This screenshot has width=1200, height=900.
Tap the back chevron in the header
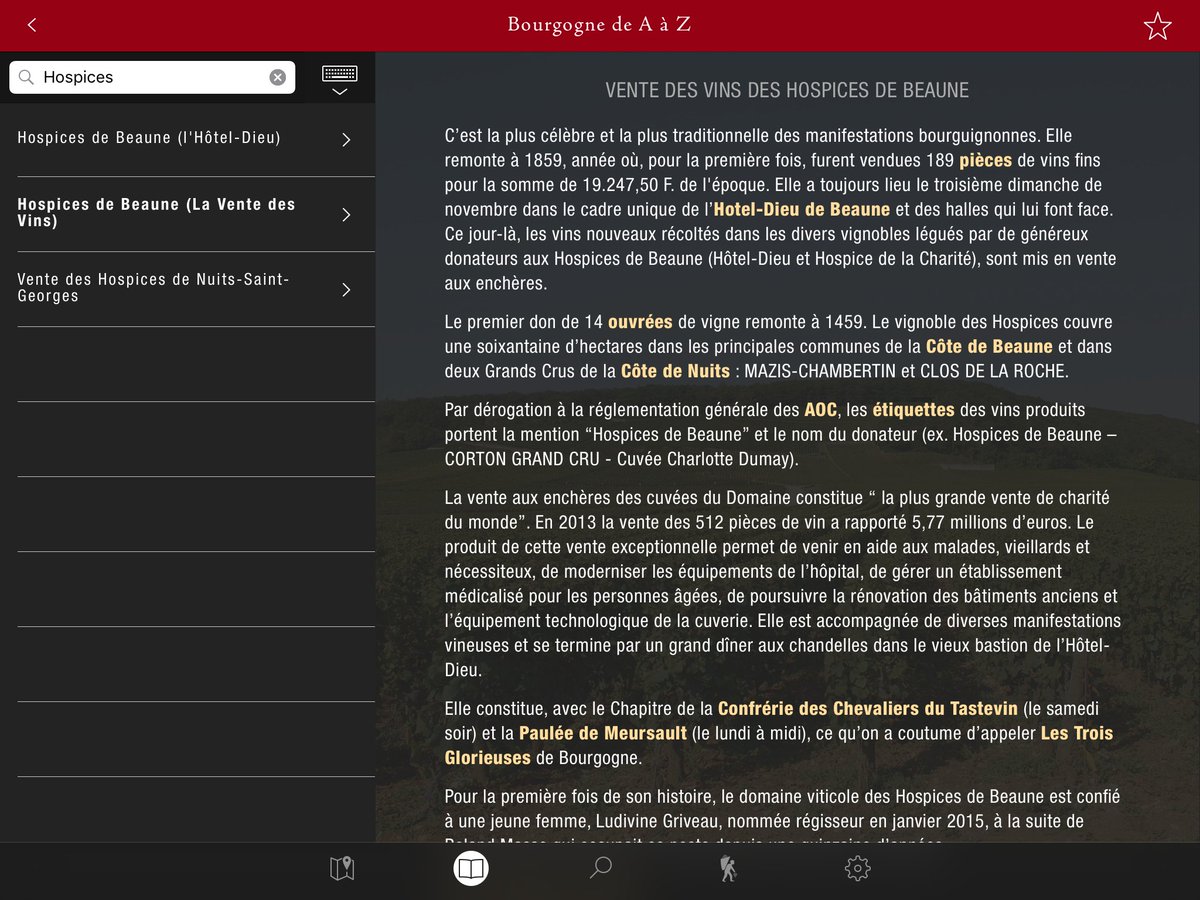[32, 24]
